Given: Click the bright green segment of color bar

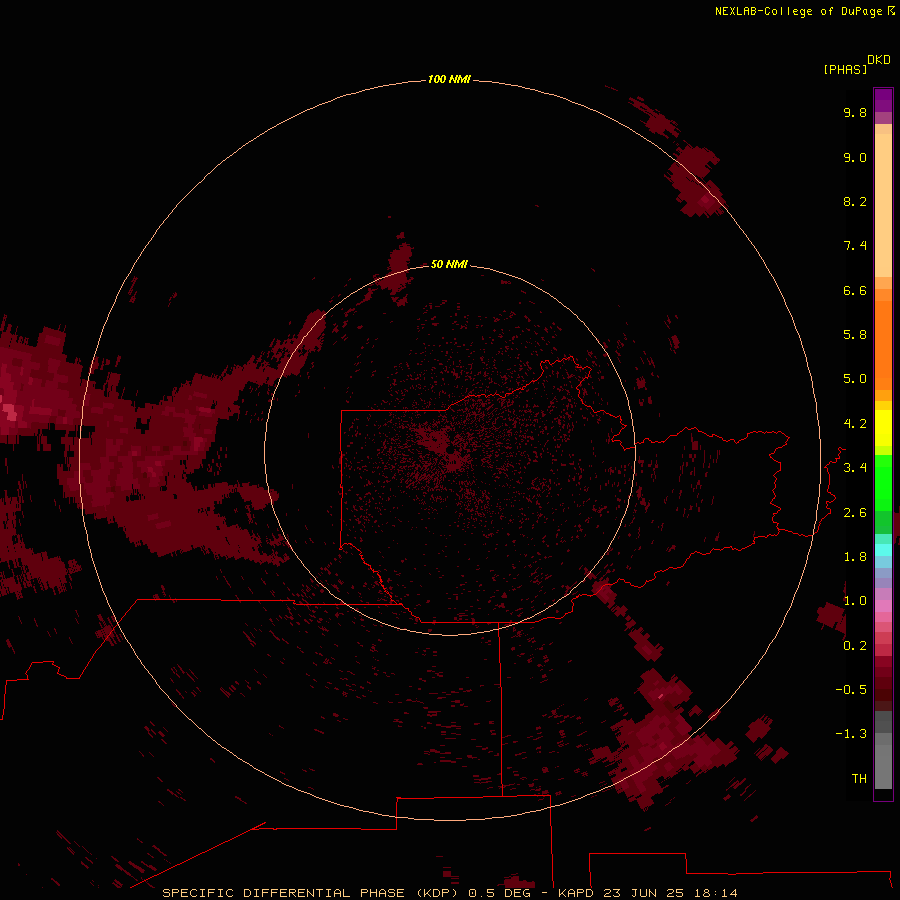Looking at the screenshot, I should [x=883, y=482].
